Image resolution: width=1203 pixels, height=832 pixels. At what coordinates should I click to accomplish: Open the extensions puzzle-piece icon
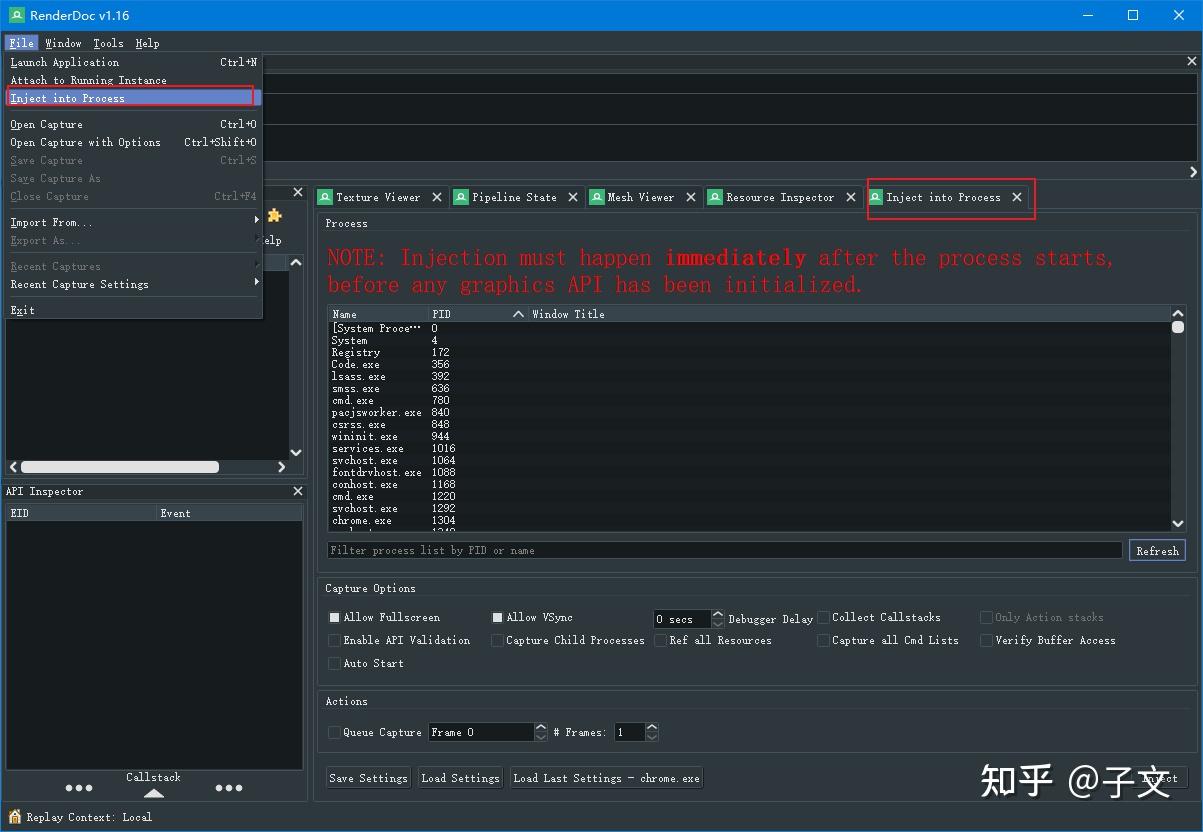tap(273, 217)
